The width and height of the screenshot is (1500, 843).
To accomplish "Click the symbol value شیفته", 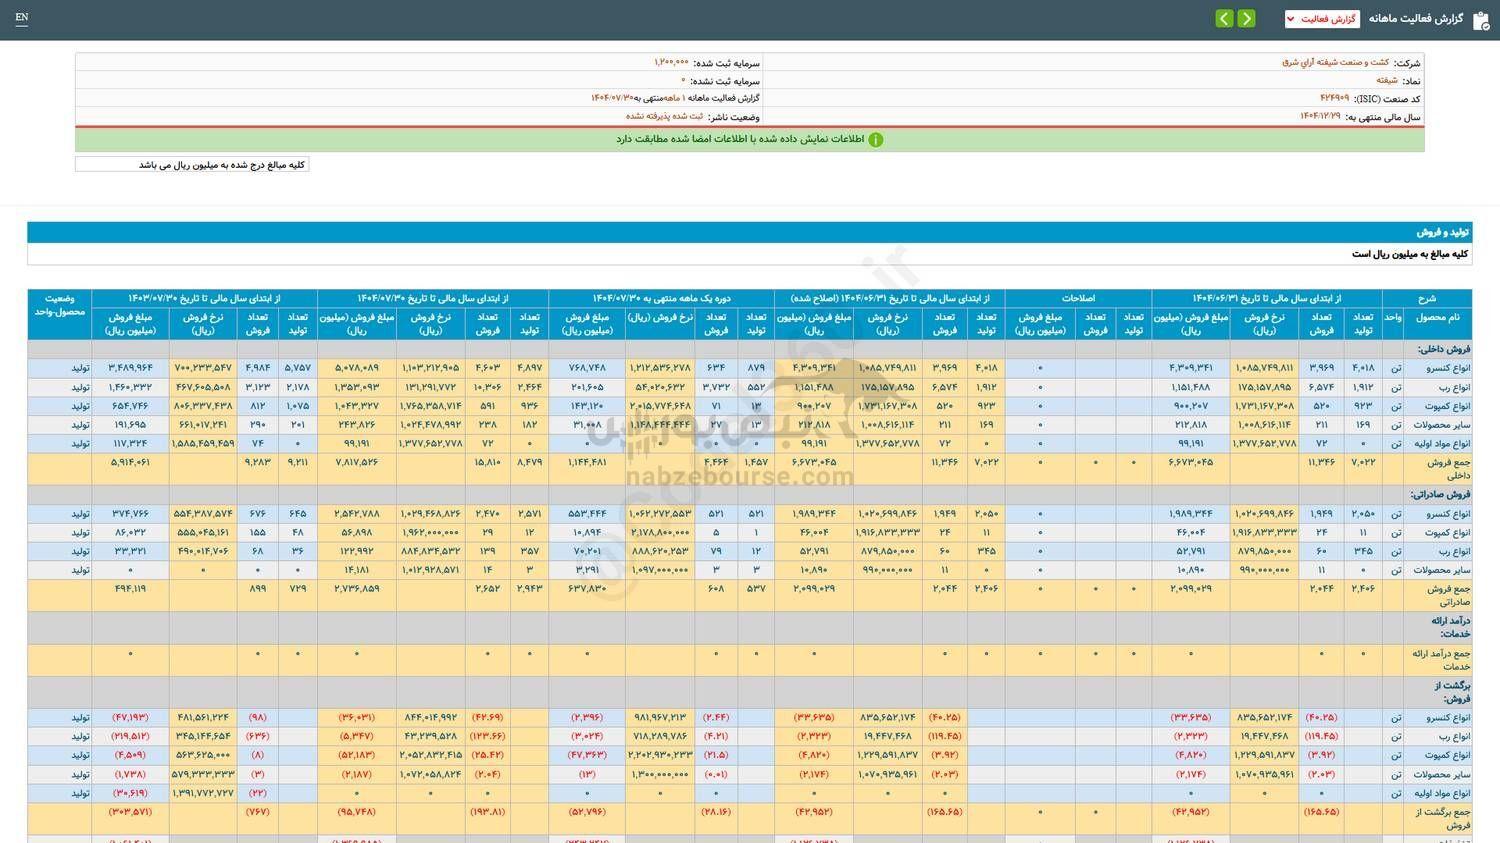I will pos(1386,80).
